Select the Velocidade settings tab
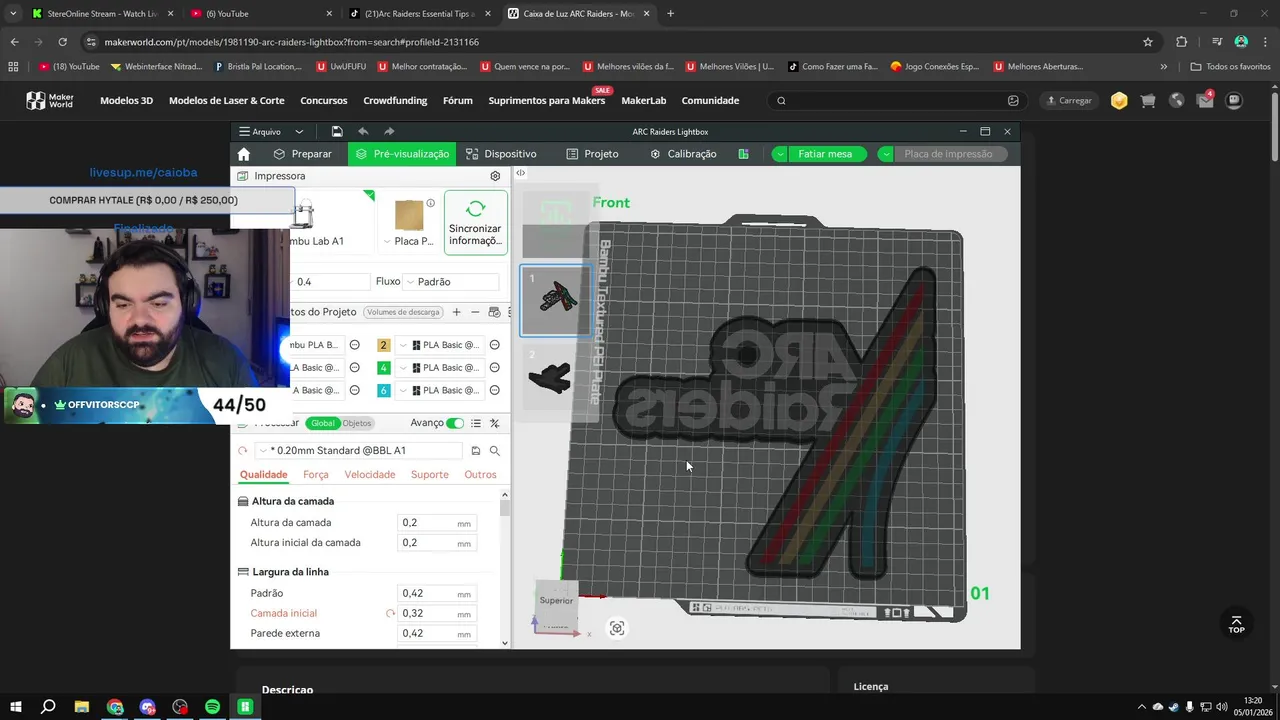This screenshot has width=1280, height=720. 370,474
